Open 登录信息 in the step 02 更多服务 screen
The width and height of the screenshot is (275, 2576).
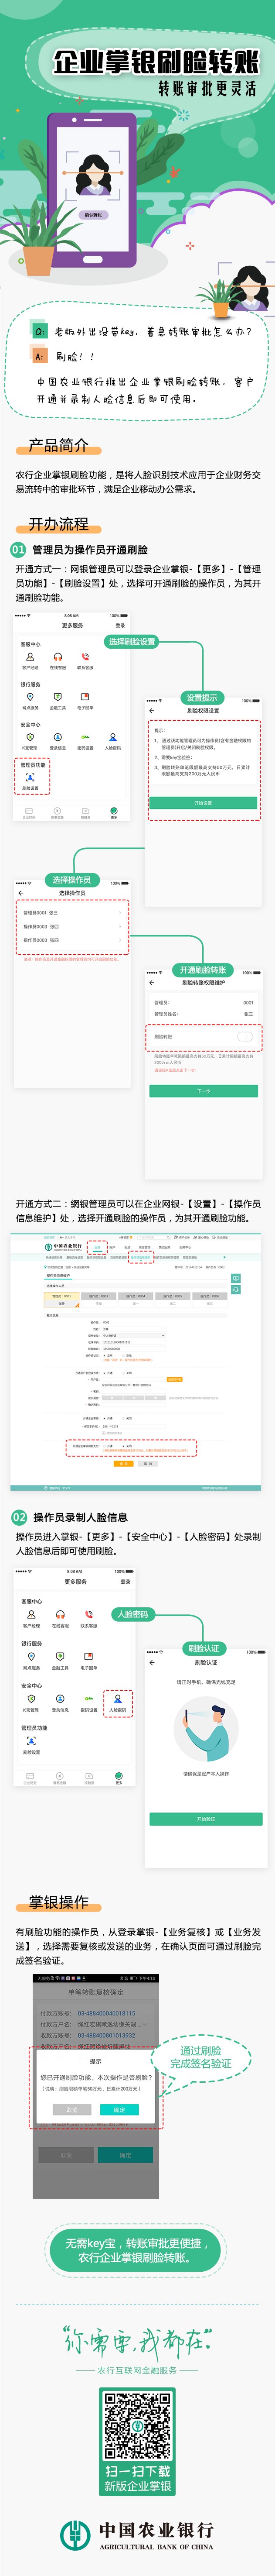pyautogui.click(x=61, y=1703)
